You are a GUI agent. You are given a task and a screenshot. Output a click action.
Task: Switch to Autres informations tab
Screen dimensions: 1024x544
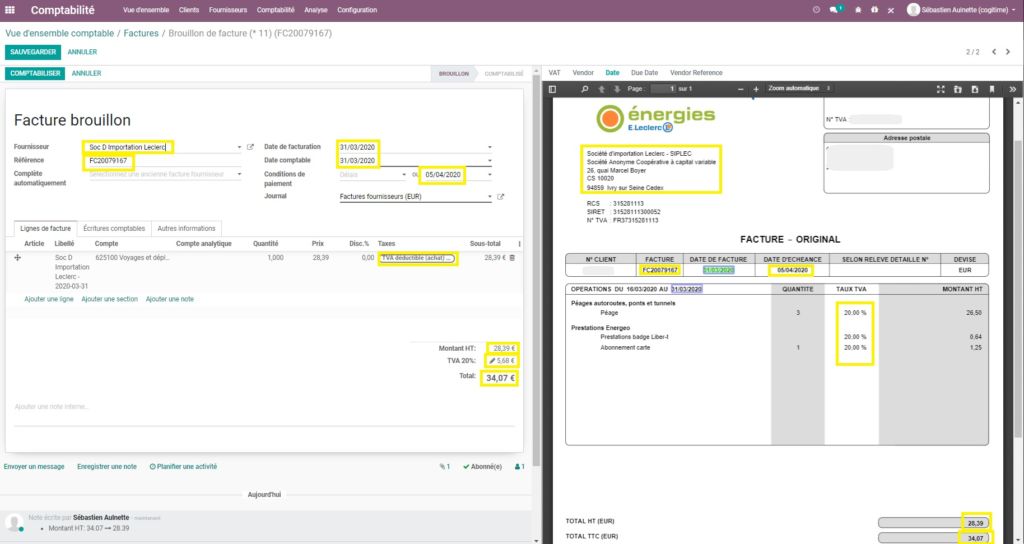click(x=187, y=229)
